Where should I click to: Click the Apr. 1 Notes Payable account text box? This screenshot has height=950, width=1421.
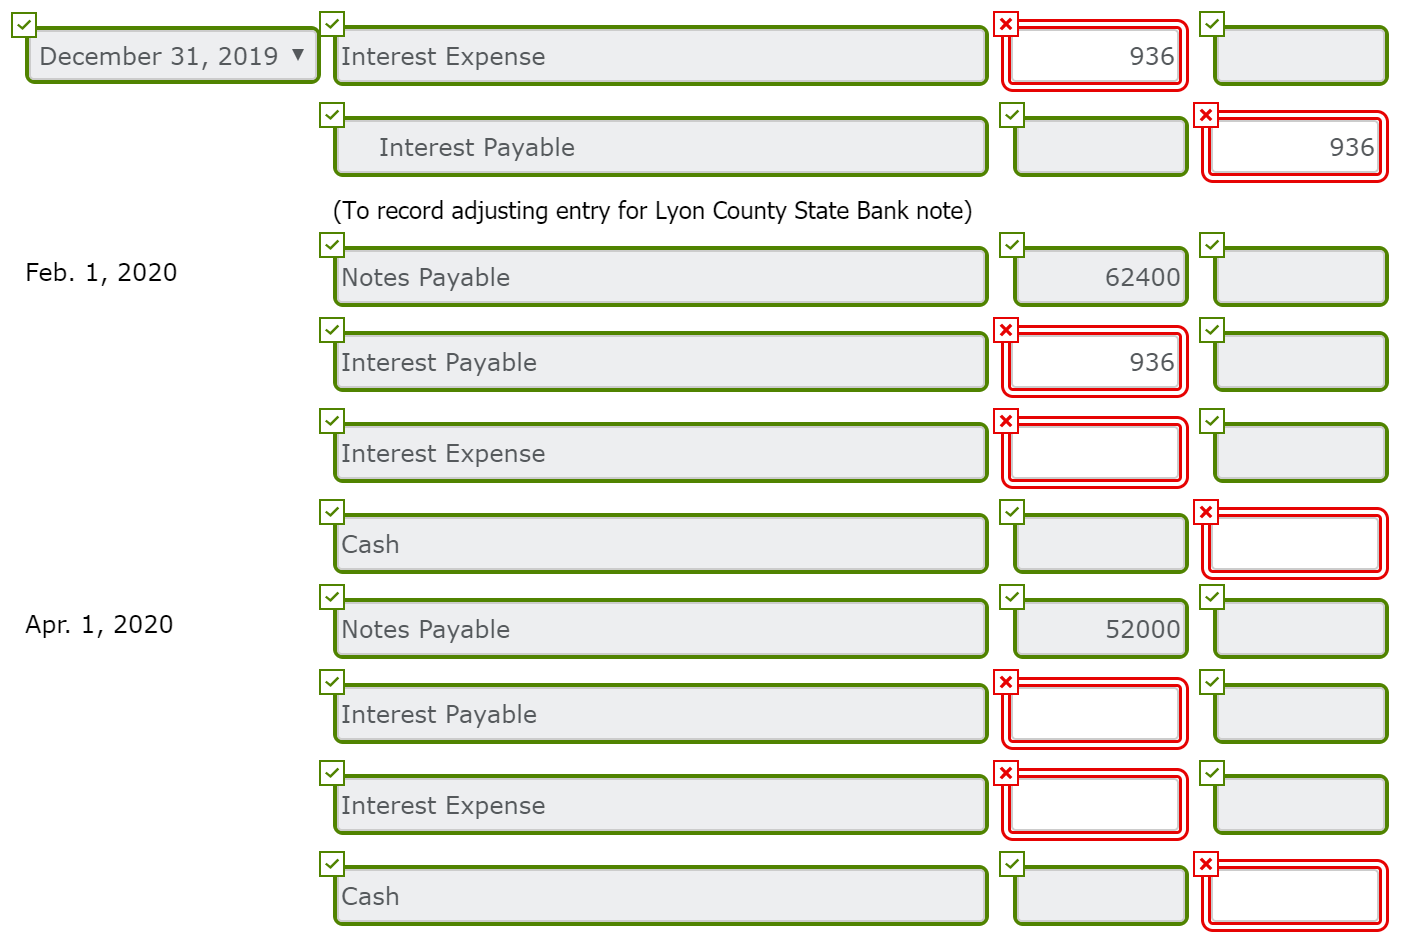[660, 628]
